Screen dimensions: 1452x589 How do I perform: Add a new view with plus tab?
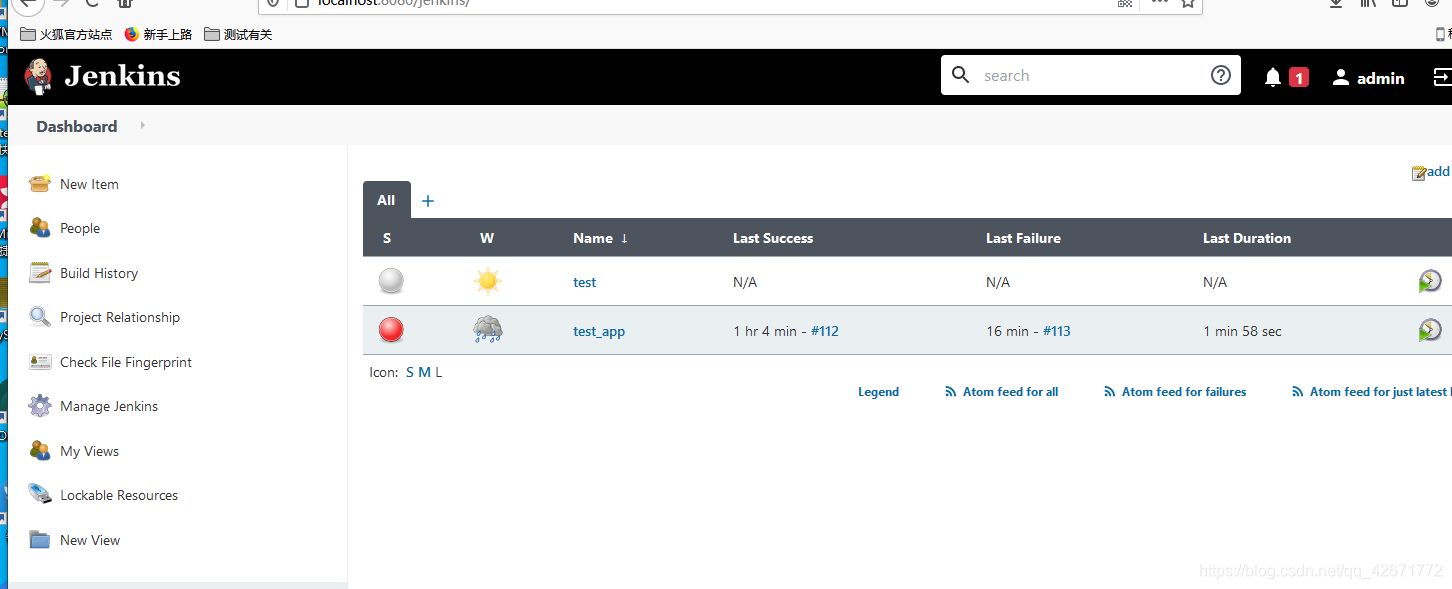coord(428,201)
